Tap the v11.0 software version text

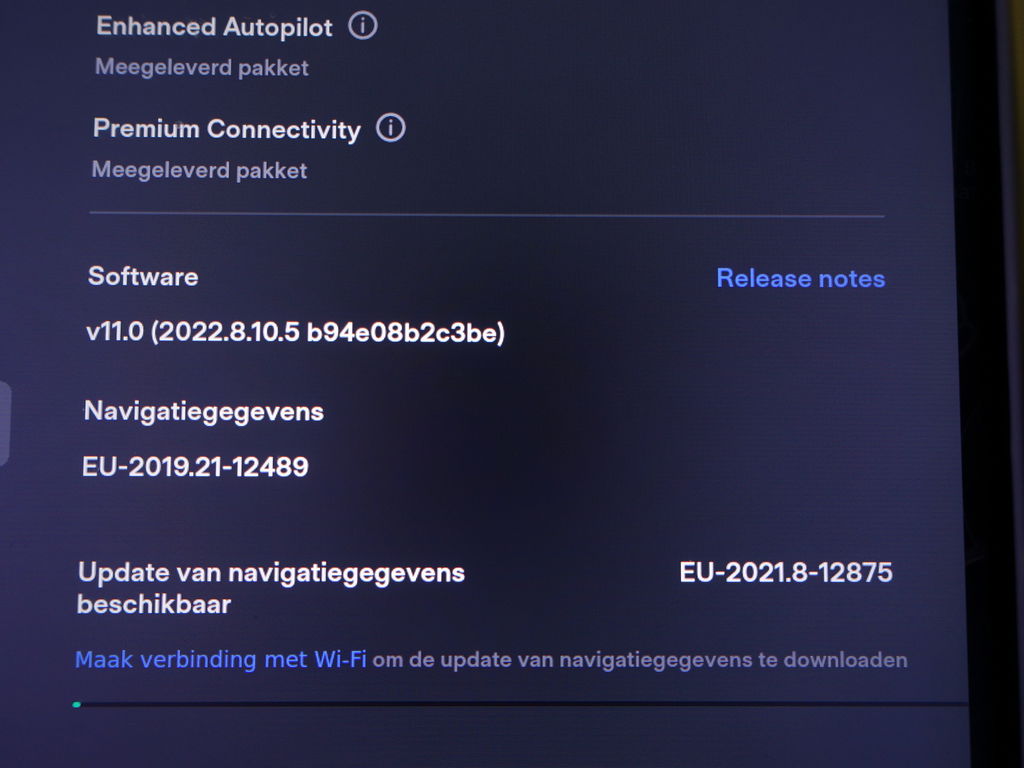114,331
